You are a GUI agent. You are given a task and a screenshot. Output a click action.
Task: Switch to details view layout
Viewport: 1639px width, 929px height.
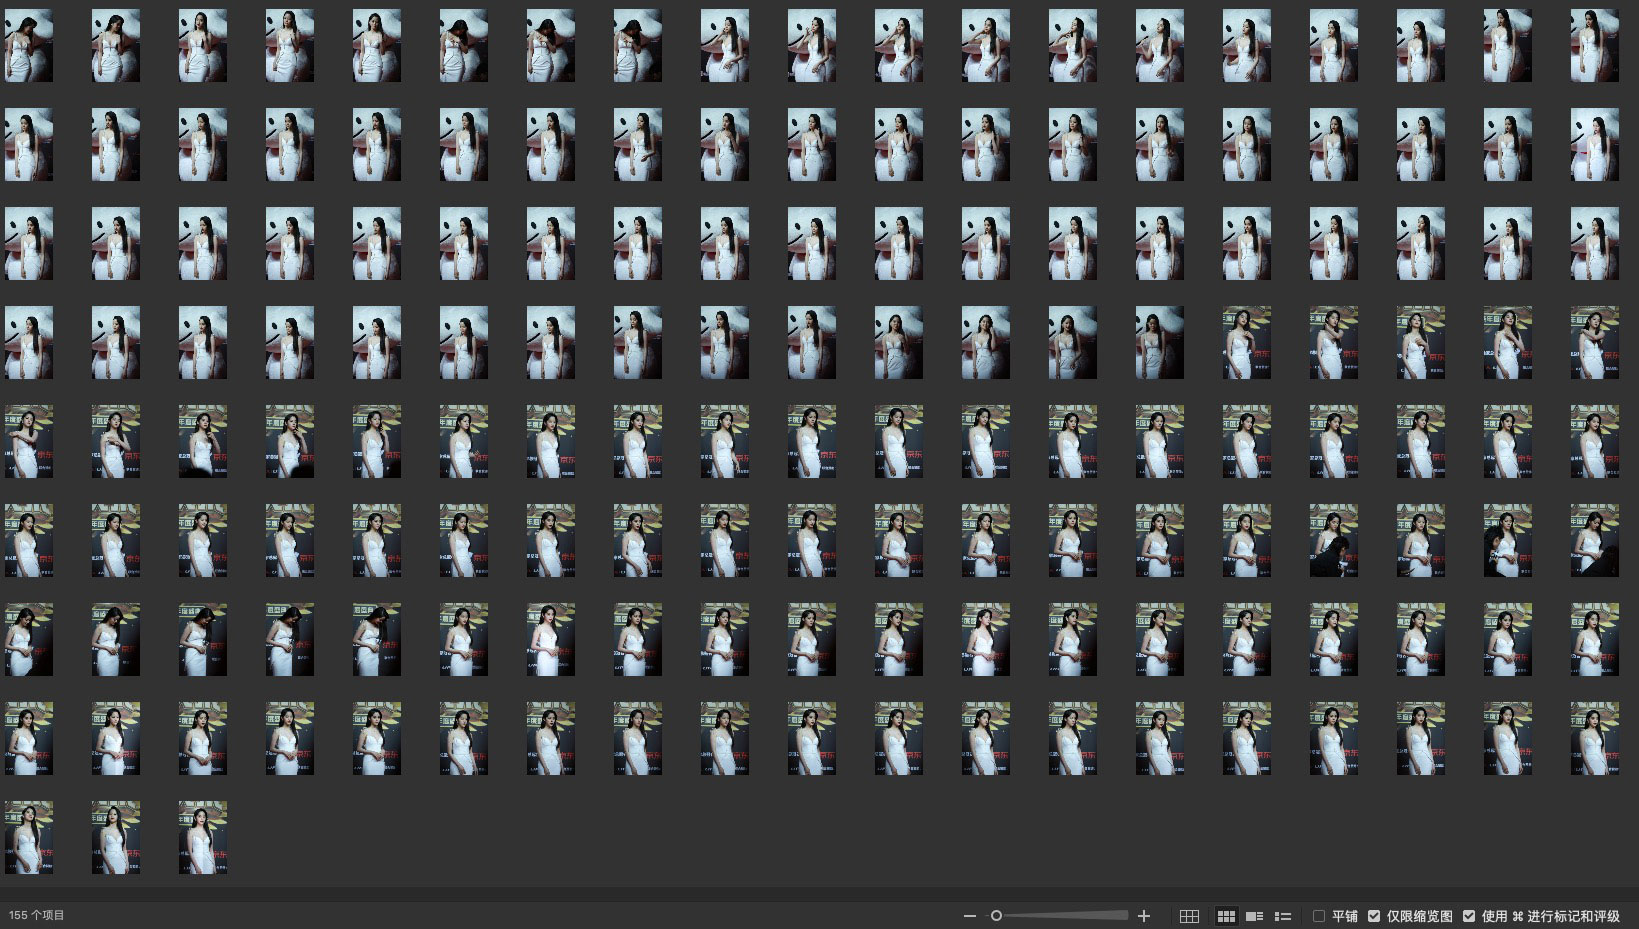click(x=1254, y=916)
